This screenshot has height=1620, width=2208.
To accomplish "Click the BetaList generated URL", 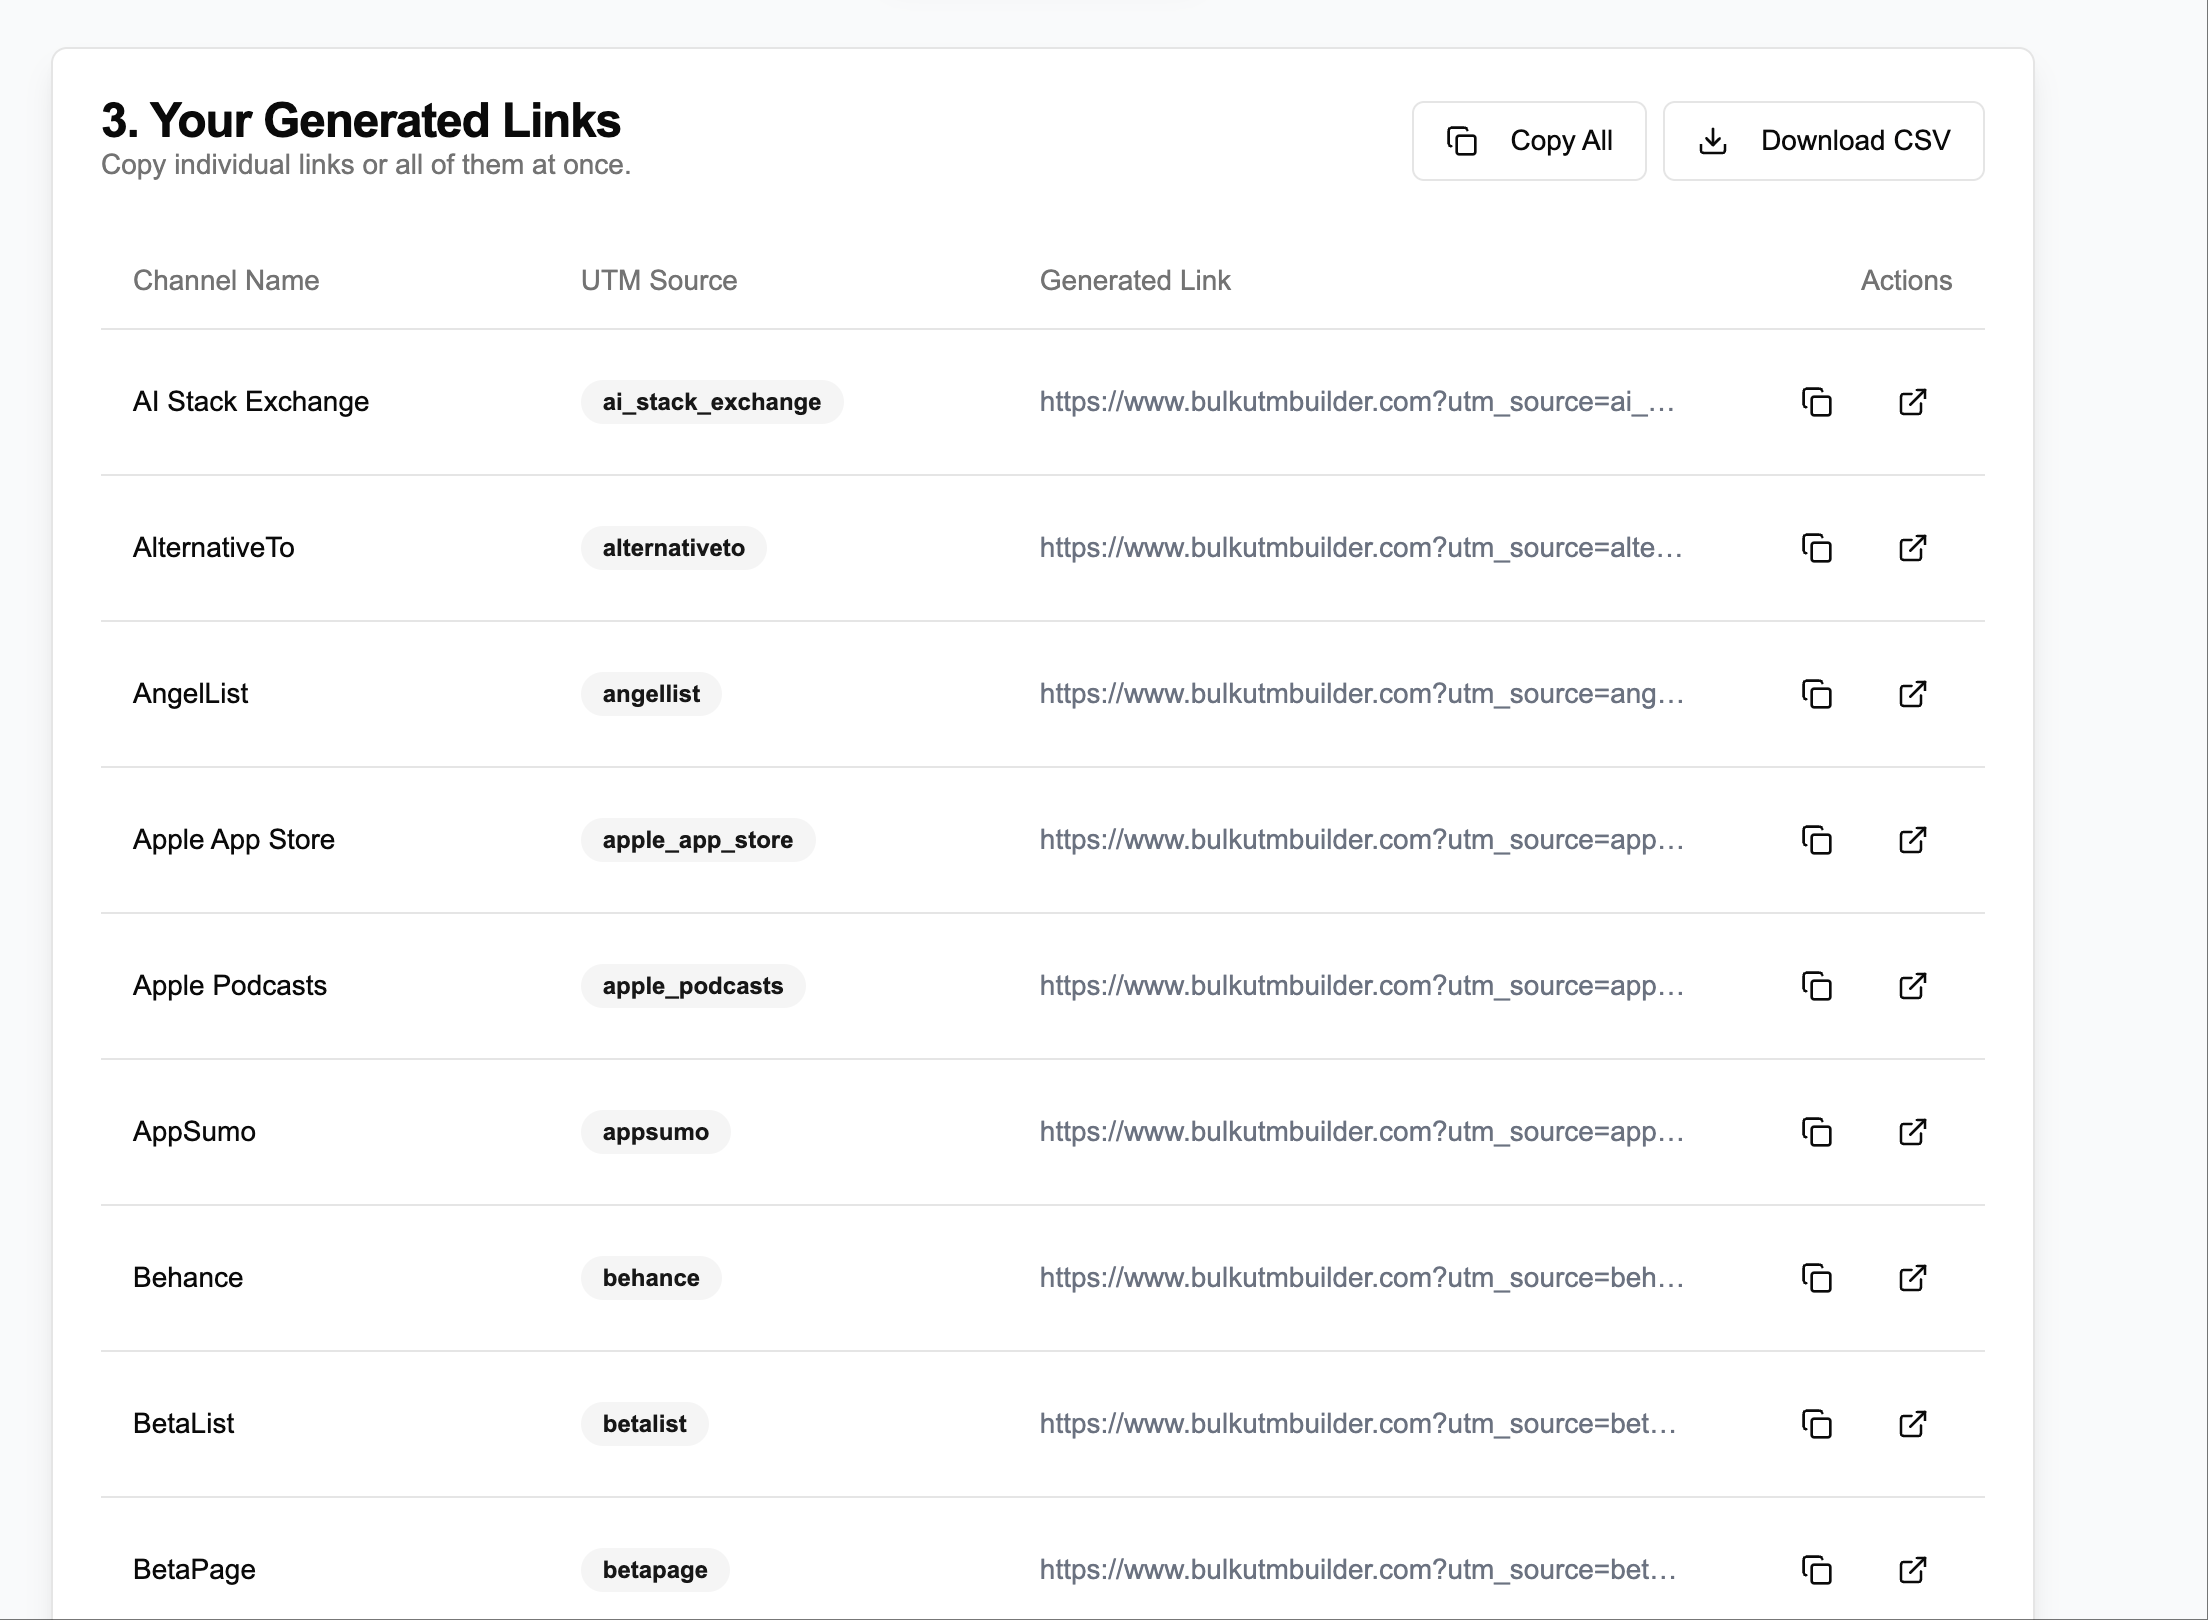I will click(1358, 1424).
